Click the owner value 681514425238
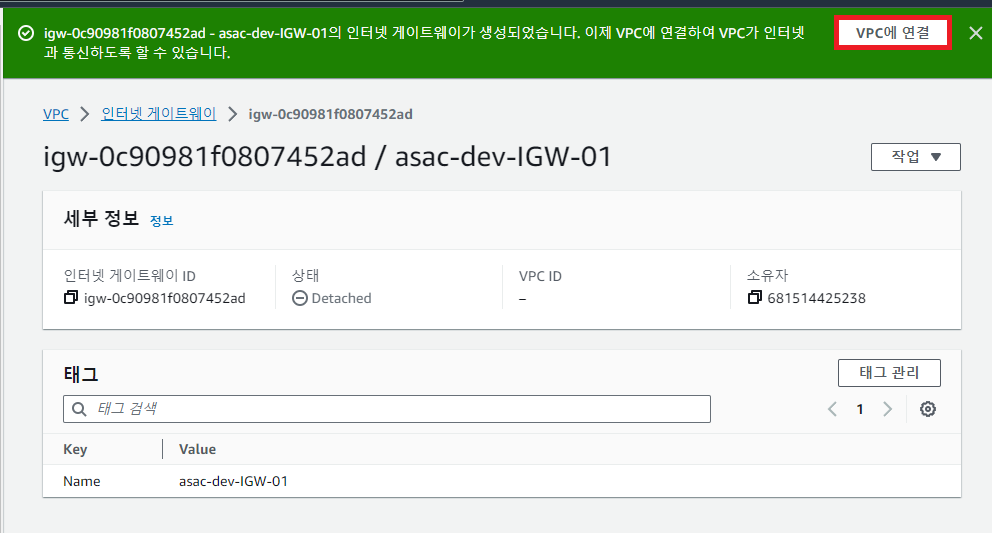 tap(816, 298)
